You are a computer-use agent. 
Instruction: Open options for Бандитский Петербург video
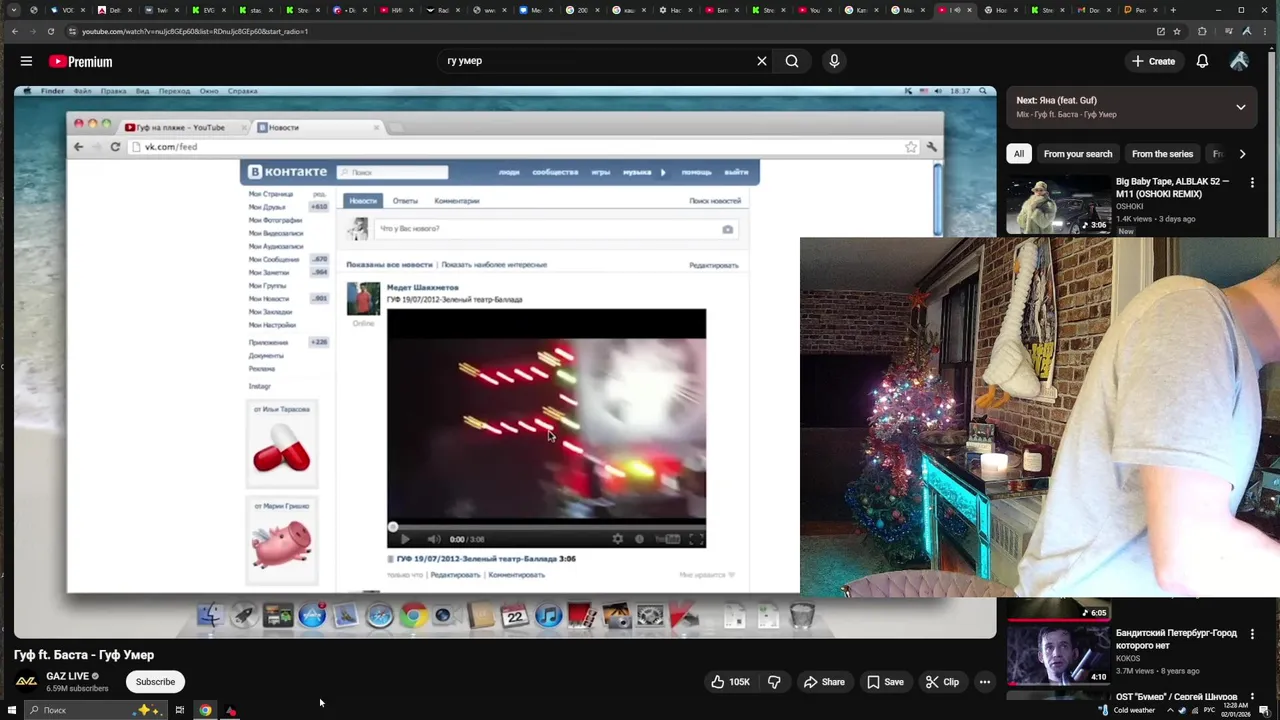click(1252, 634)
